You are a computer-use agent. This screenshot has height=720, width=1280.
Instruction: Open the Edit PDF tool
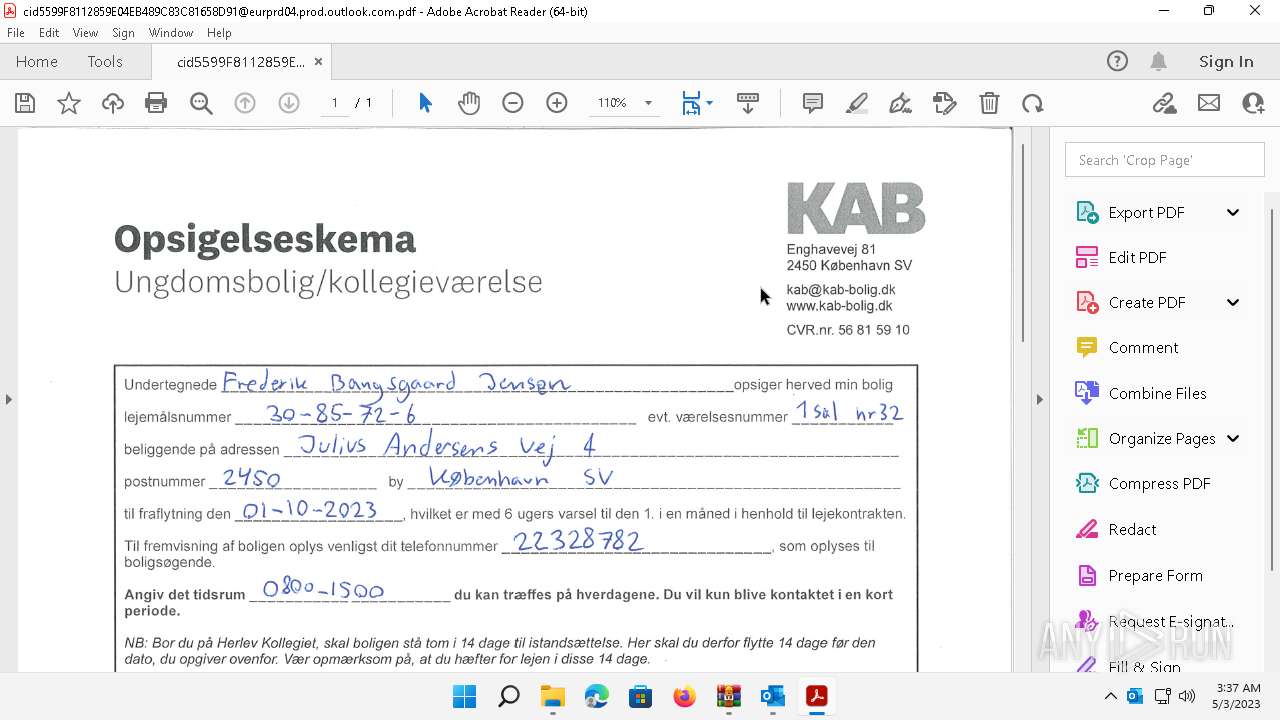coord(1137,257)
